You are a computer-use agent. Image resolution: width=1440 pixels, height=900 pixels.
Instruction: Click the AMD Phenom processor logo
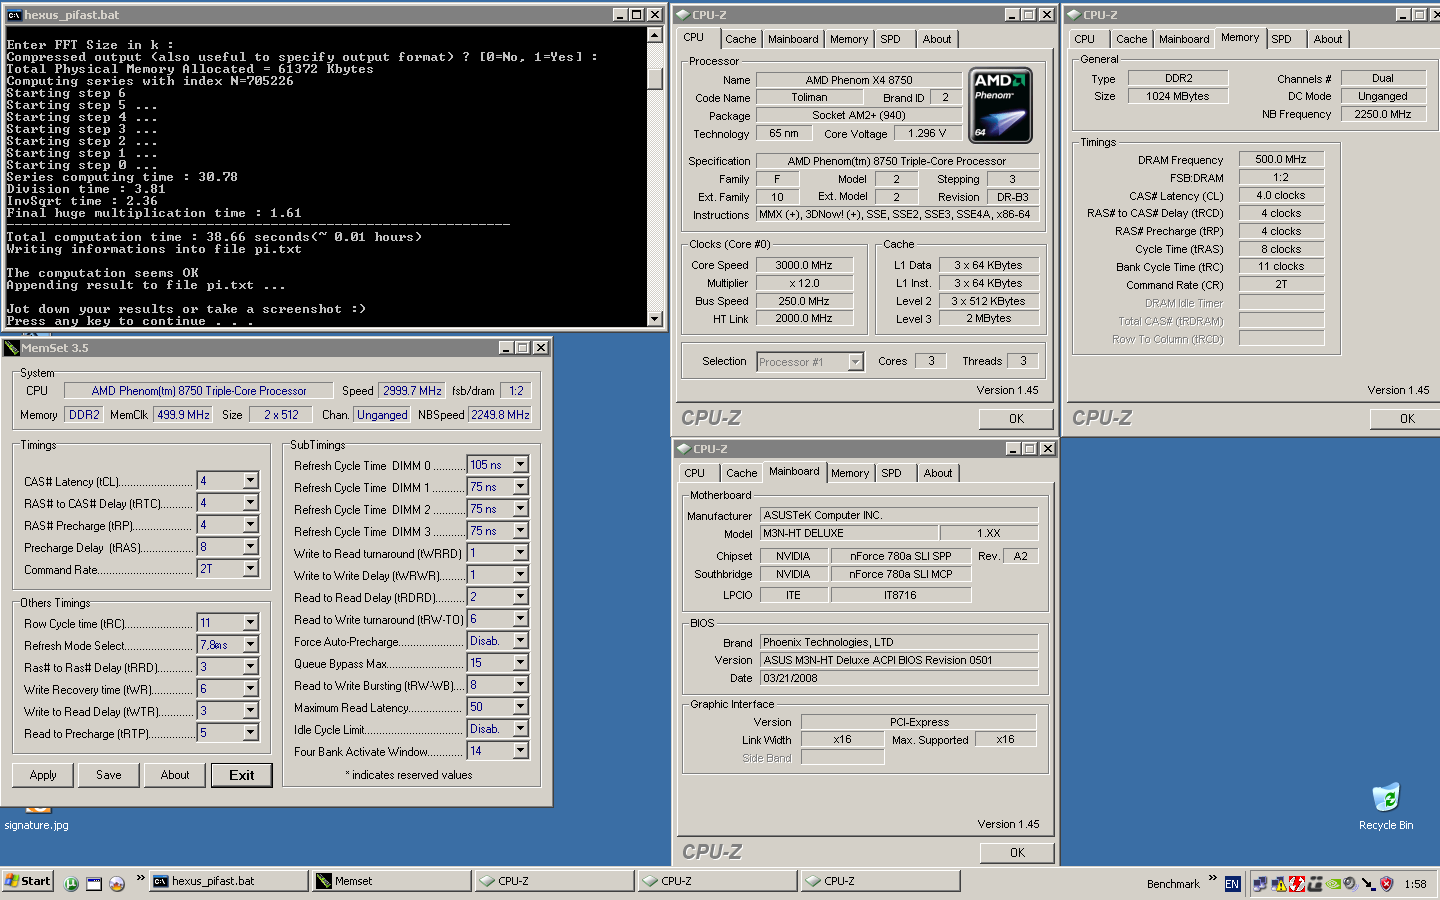[1001, 106]
